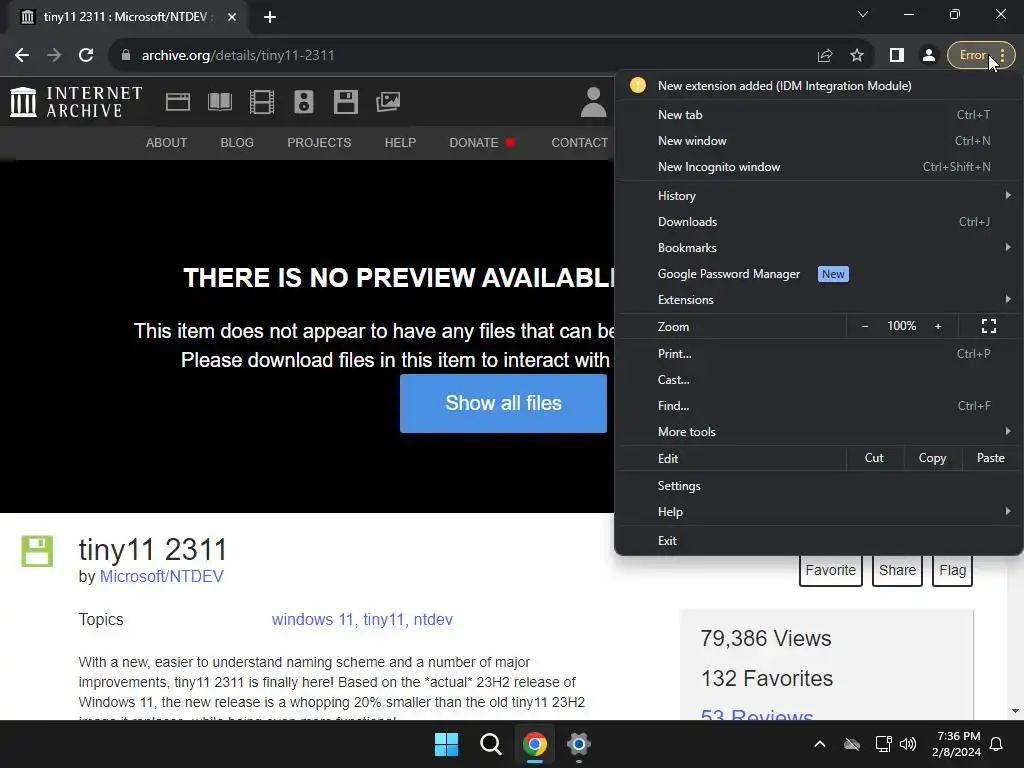Image resolution: width=1024 pixels, height=768 pixels.
Task: Open the Software floppy disk icon
Action: click(345, 102)
